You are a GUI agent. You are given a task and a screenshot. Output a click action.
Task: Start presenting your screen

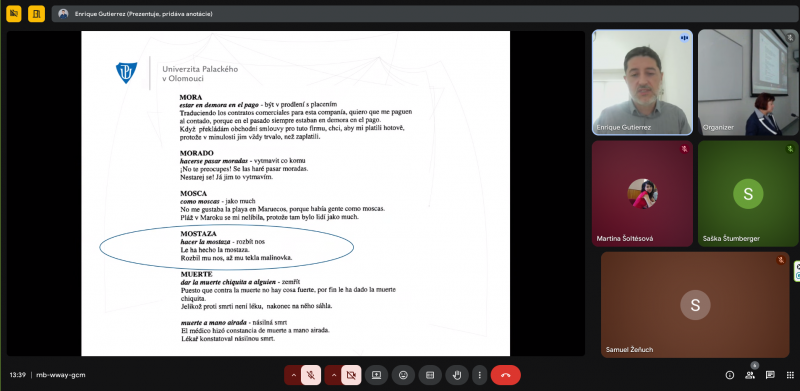(376, 375)
